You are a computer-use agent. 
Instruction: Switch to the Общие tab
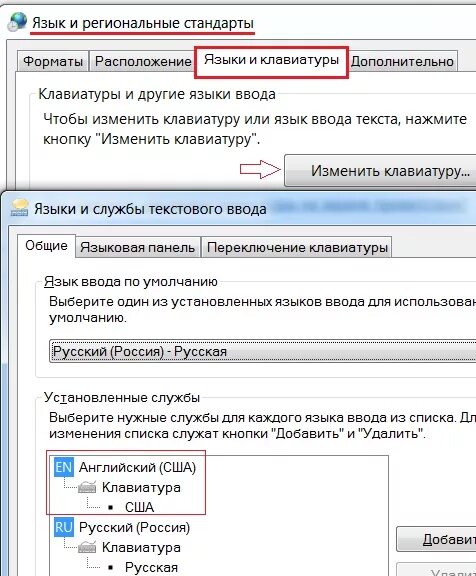pos(46,245)
